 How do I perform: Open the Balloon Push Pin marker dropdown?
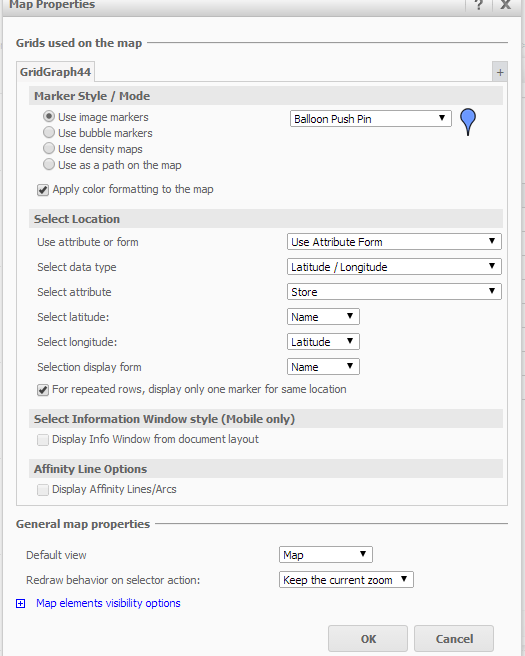(371, 119)
